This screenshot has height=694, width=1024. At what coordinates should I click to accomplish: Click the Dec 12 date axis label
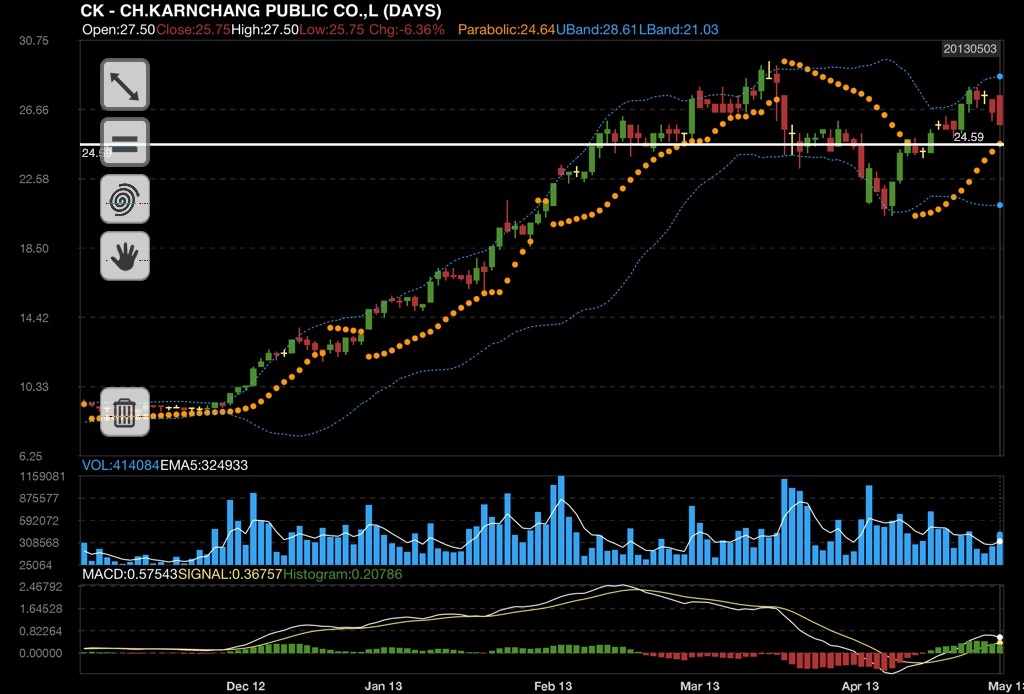coord(246,686)
